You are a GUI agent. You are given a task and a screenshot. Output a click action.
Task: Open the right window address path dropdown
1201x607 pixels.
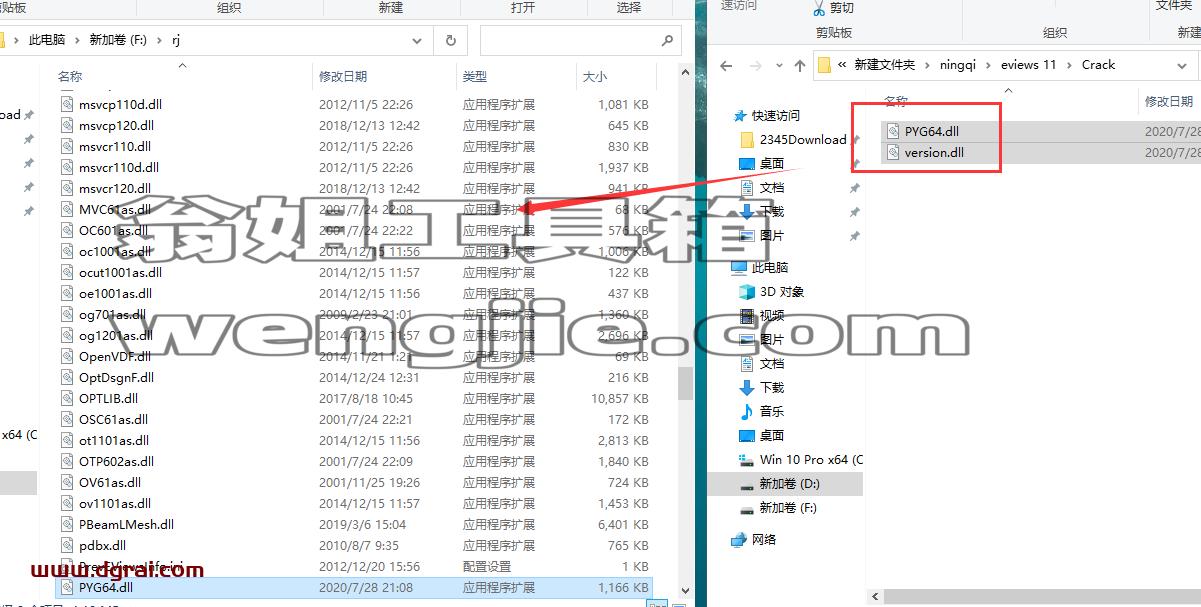[1181, 65]
